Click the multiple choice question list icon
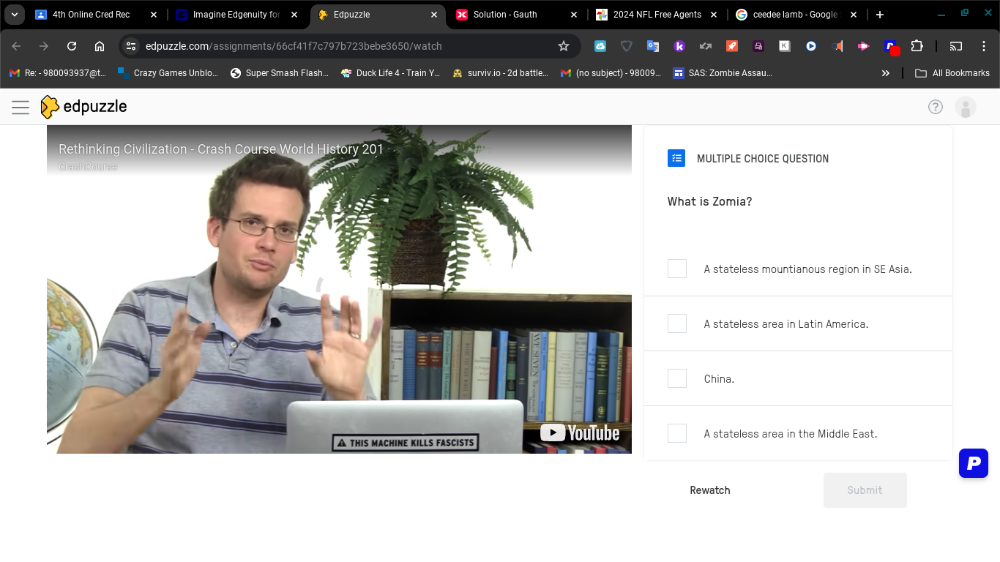 [676, 158]
